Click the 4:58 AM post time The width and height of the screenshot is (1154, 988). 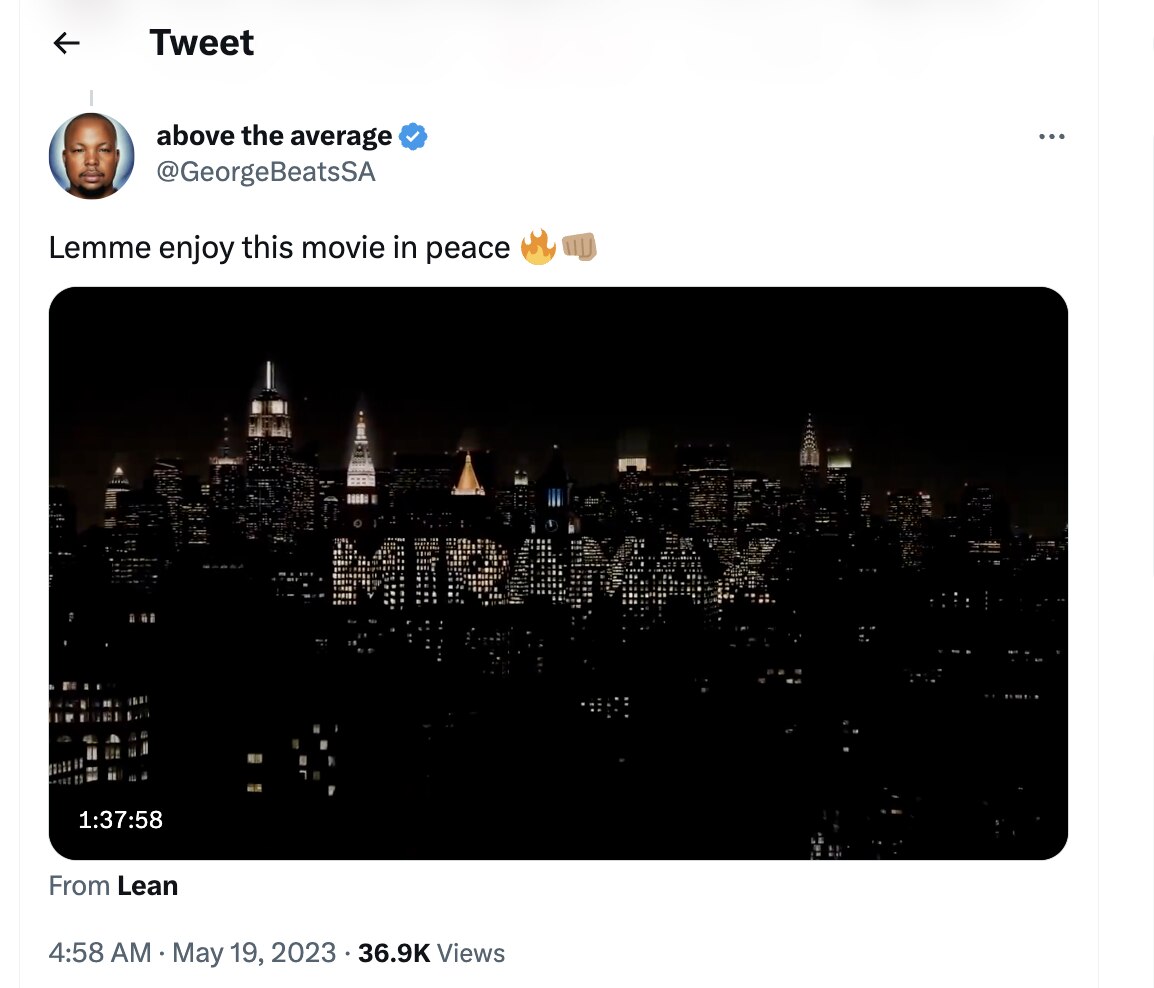99,953
